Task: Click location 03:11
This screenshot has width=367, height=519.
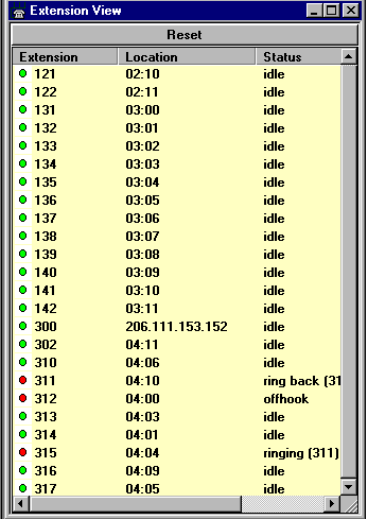Action: click(142, 308)
